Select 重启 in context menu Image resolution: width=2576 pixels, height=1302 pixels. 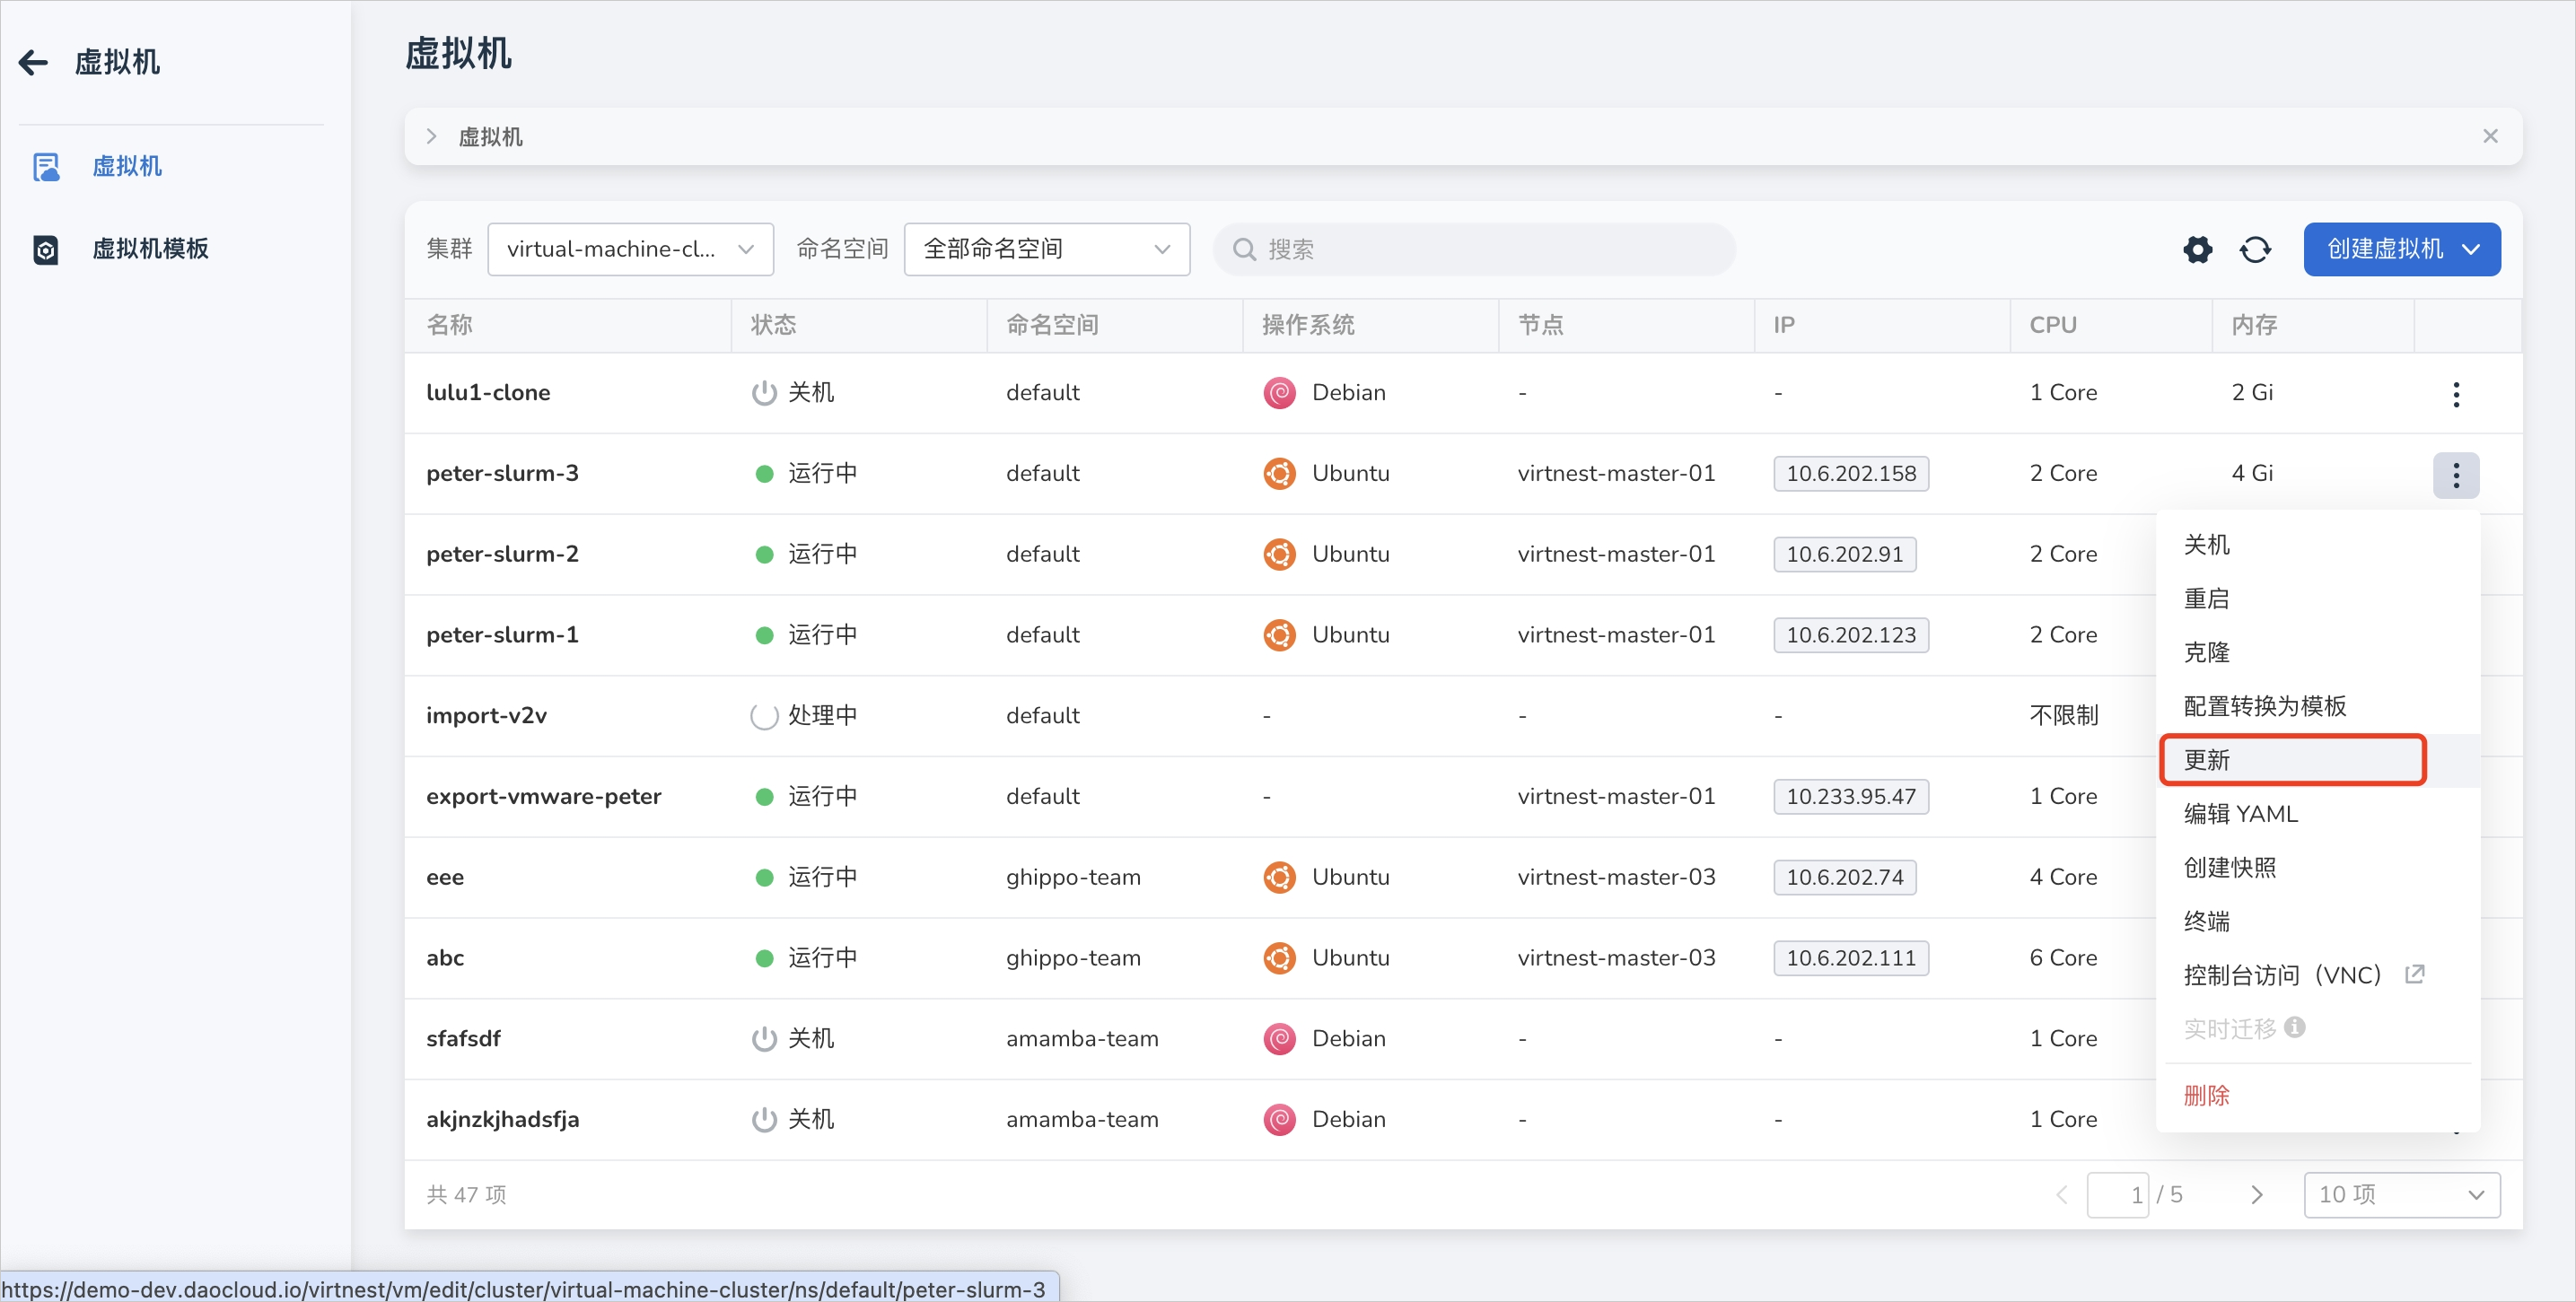(x=2318, y=599)
